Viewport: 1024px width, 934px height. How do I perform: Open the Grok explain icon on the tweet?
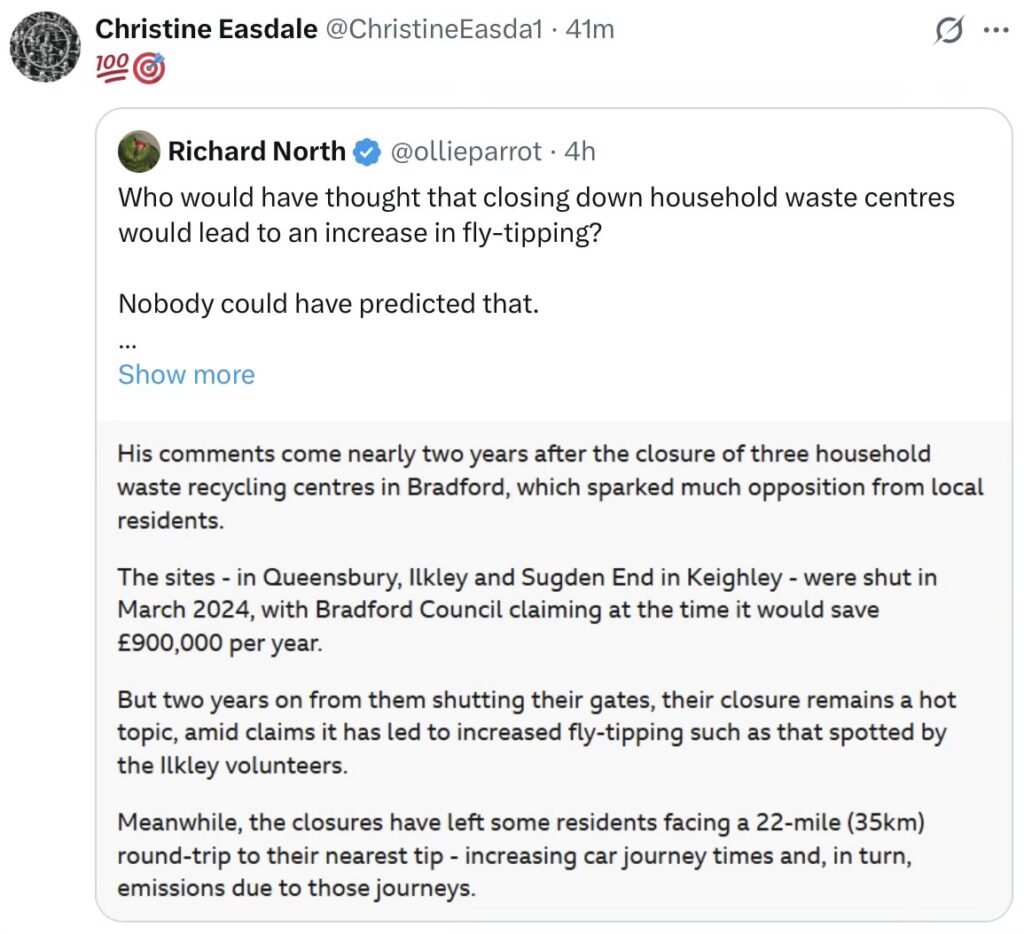pos(948,32)
